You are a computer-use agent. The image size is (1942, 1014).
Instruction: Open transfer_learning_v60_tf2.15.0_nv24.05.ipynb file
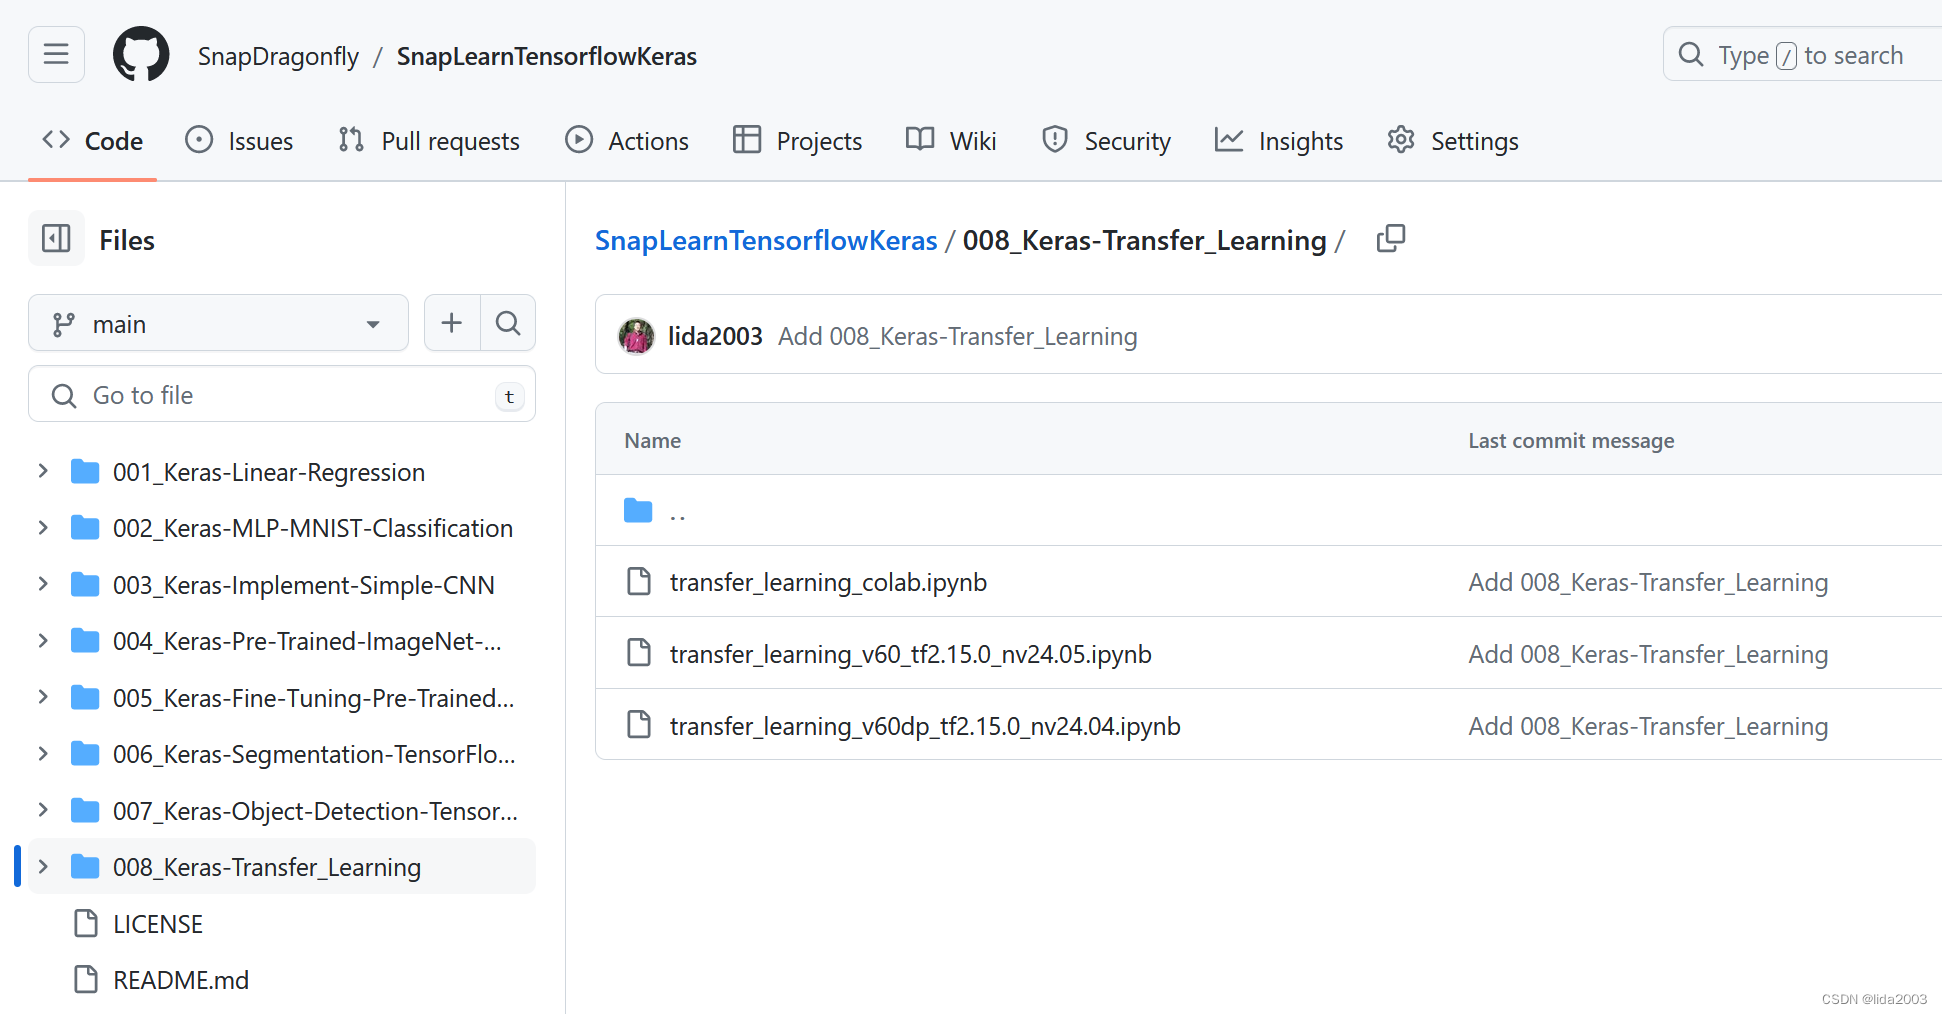pyautogui.click(x=911, y=654)
